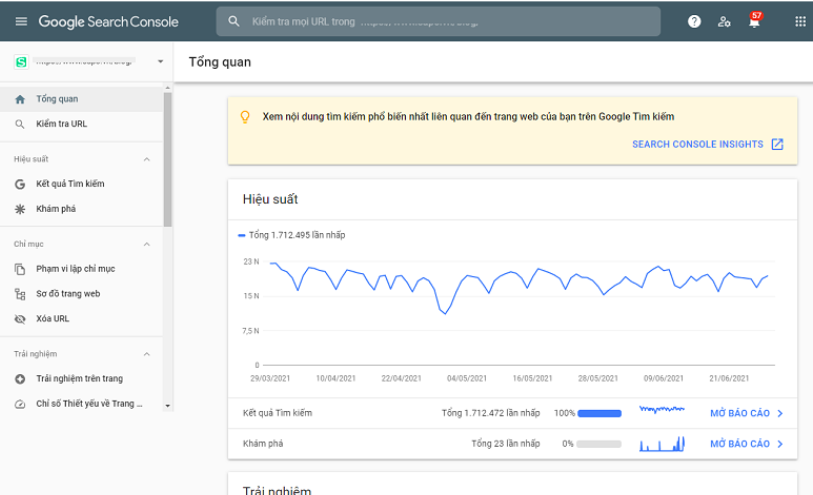Viewport: 813px width, 495px height.
Task: Click chevron next to Kết quả Tìm kiếm report
Action: [780, 413]
